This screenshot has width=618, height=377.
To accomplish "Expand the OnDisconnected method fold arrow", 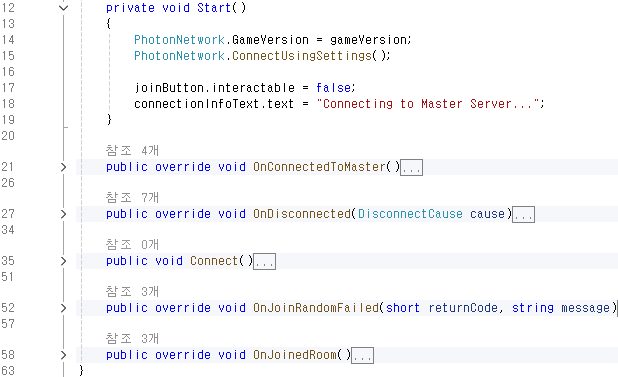I will 63,214.
